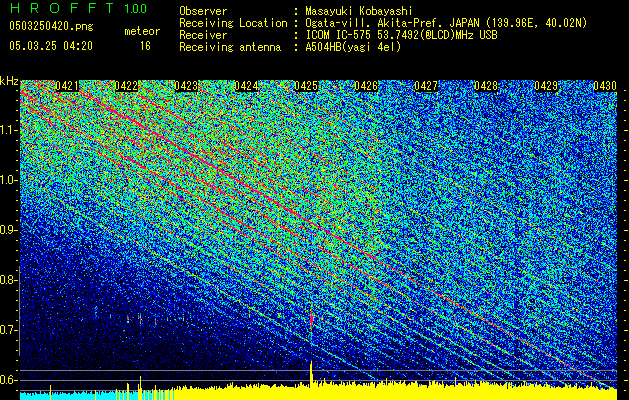Click the kHz axis unit label
This screenshot has height=400, width=629.
(x=9, y=81)
